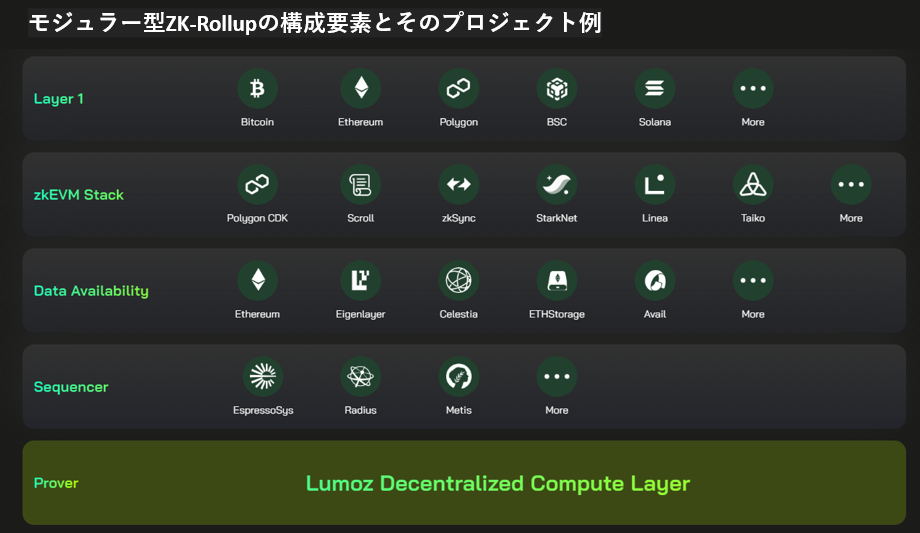Click the 'Linea' caption text
Screen dimensions: 920x533
point(655,218)
